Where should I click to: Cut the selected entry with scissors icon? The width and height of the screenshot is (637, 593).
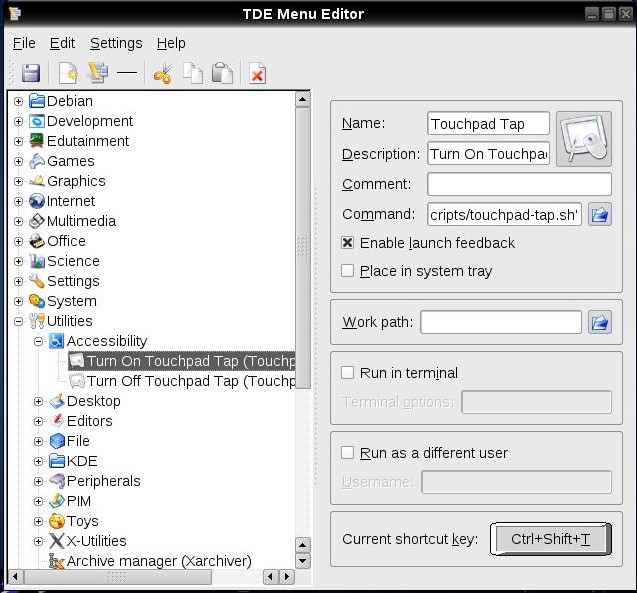[163, 74]
